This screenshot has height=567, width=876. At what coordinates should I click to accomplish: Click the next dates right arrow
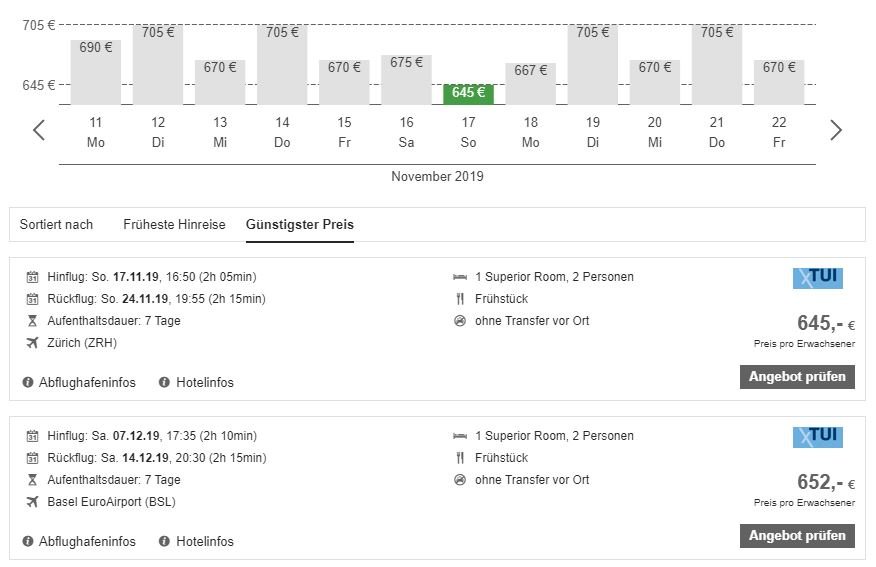[836, 130]
